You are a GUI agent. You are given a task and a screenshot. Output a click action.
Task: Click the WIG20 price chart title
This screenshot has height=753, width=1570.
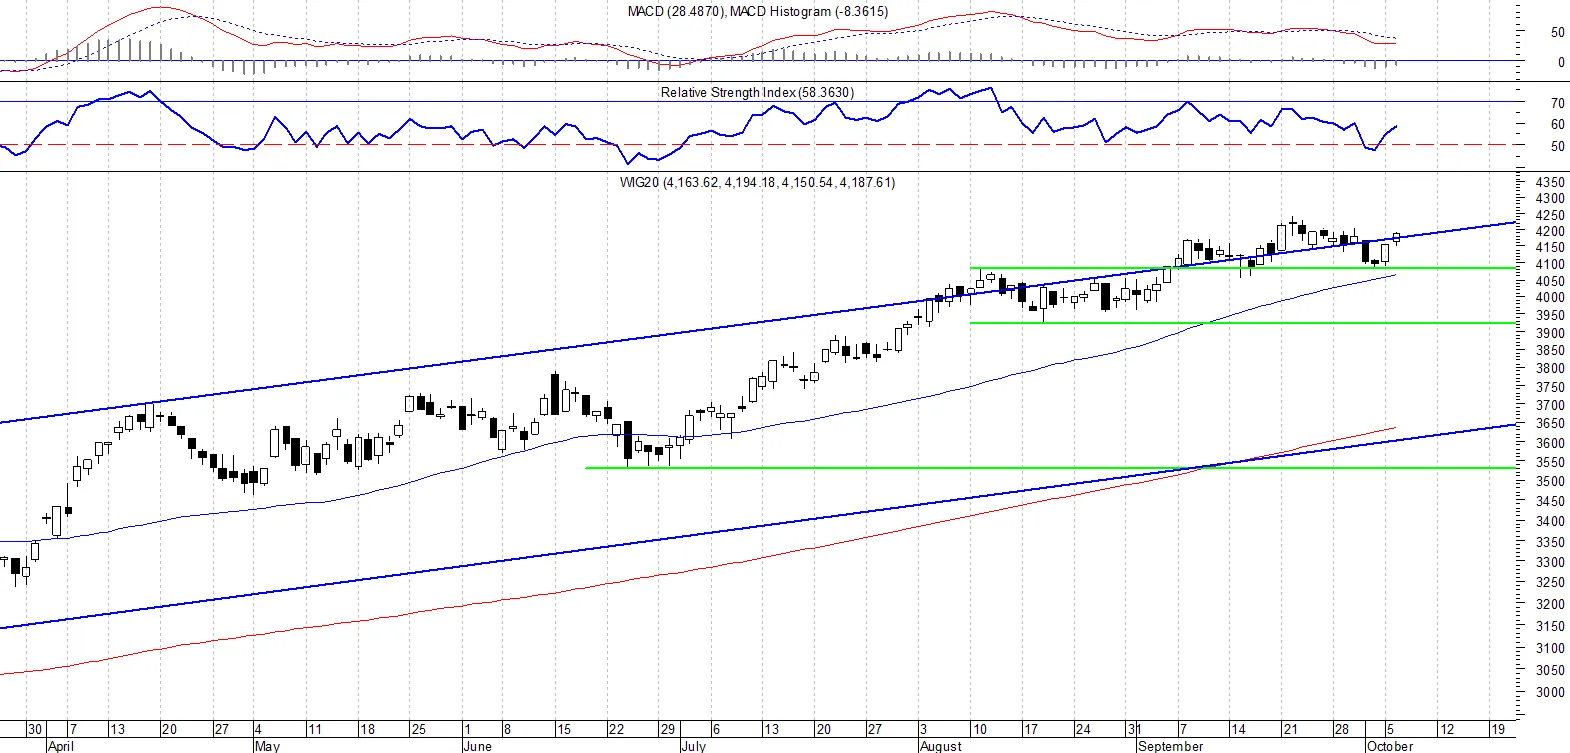(x=757, y=182)
